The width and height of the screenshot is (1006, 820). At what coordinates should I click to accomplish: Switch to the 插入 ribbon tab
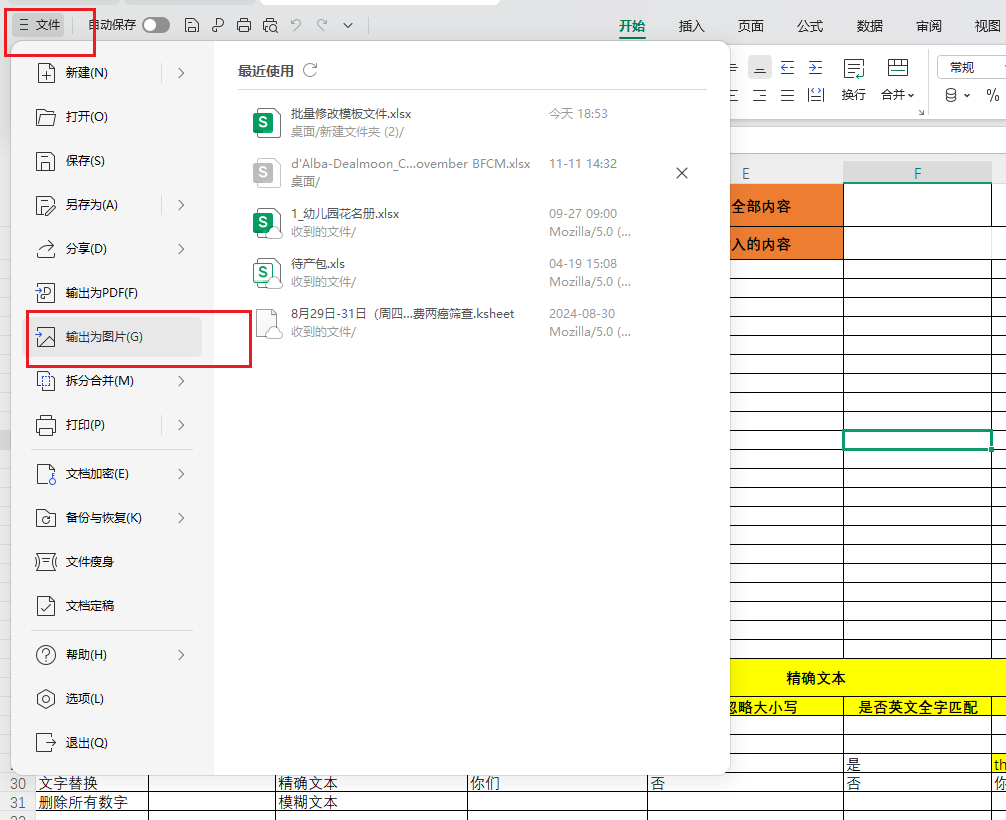[x=691, y=27]
